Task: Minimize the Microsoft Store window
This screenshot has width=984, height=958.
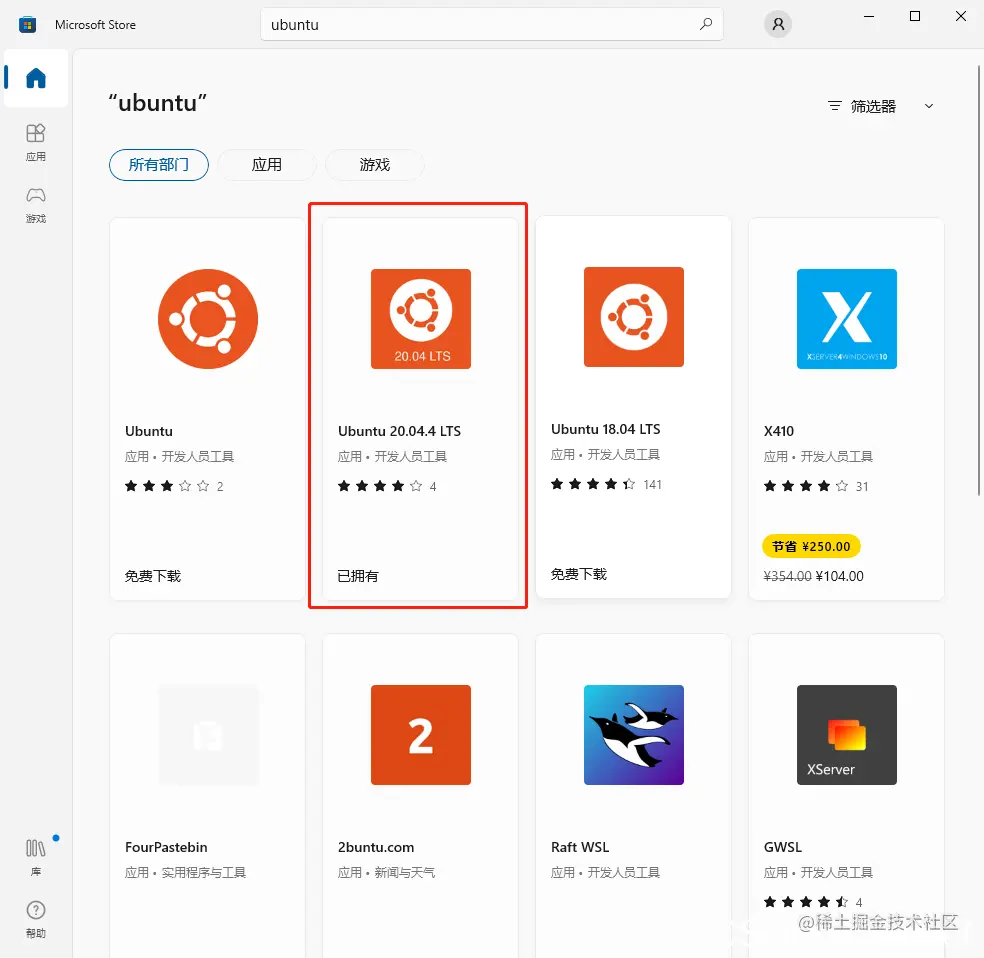Action: [869, 16]
